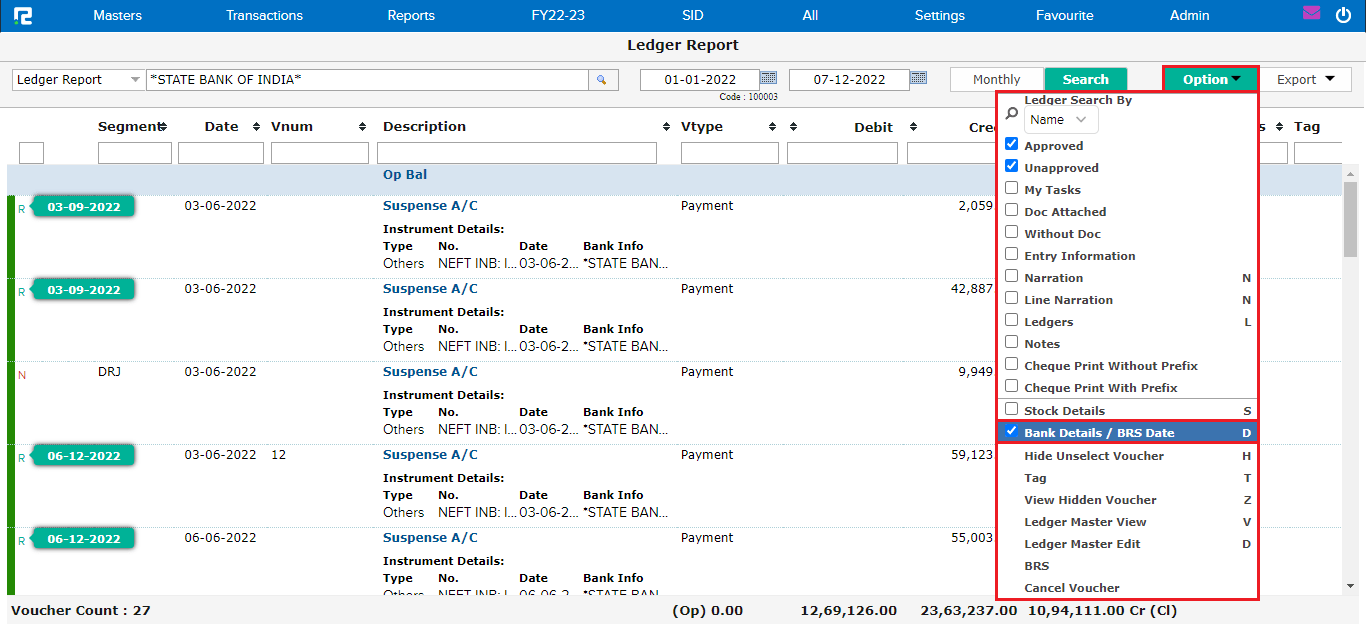Open the purple mail envelope icon
1366x625 pixels.
1312,14
